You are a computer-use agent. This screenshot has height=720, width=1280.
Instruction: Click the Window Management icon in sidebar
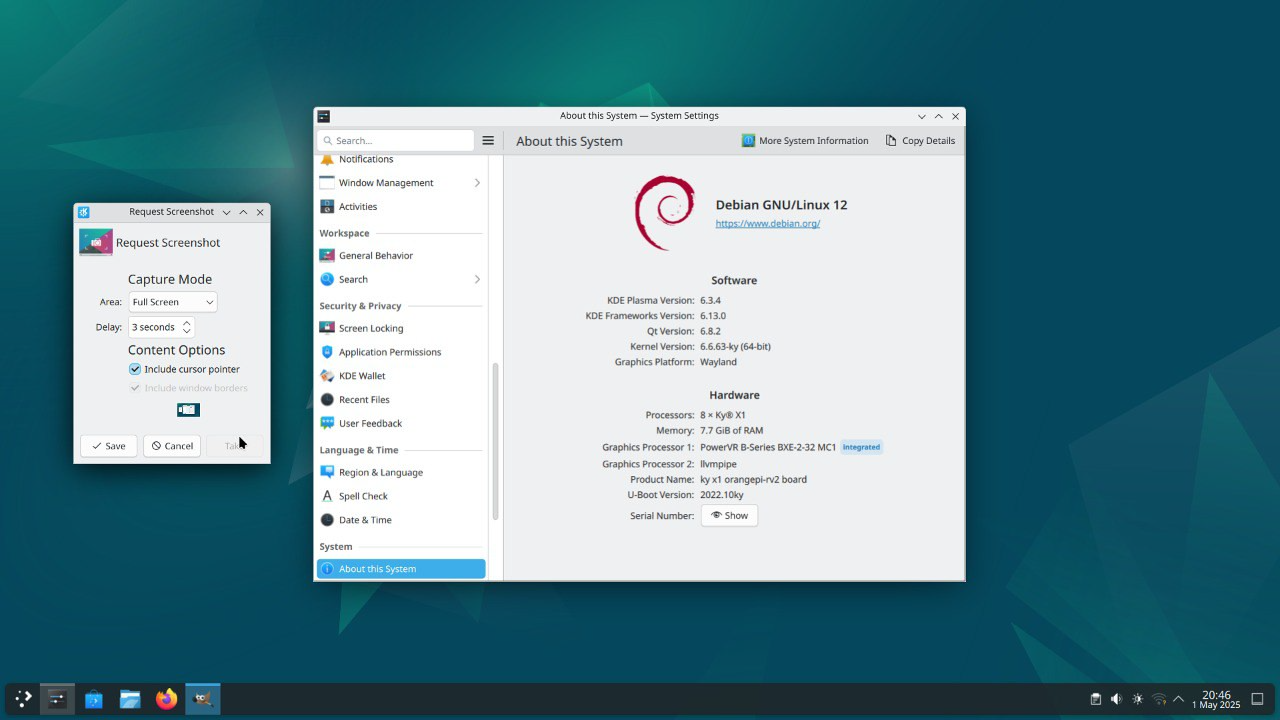327,183
